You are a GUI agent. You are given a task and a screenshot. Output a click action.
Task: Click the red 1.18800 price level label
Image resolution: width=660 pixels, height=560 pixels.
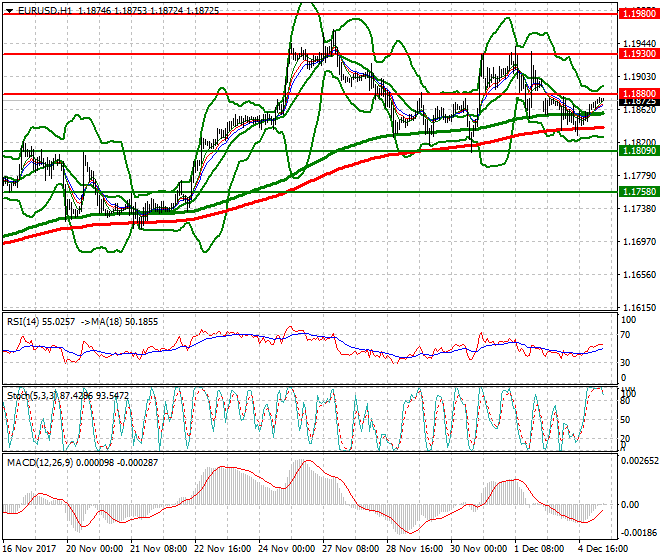(x=639, y=94)
